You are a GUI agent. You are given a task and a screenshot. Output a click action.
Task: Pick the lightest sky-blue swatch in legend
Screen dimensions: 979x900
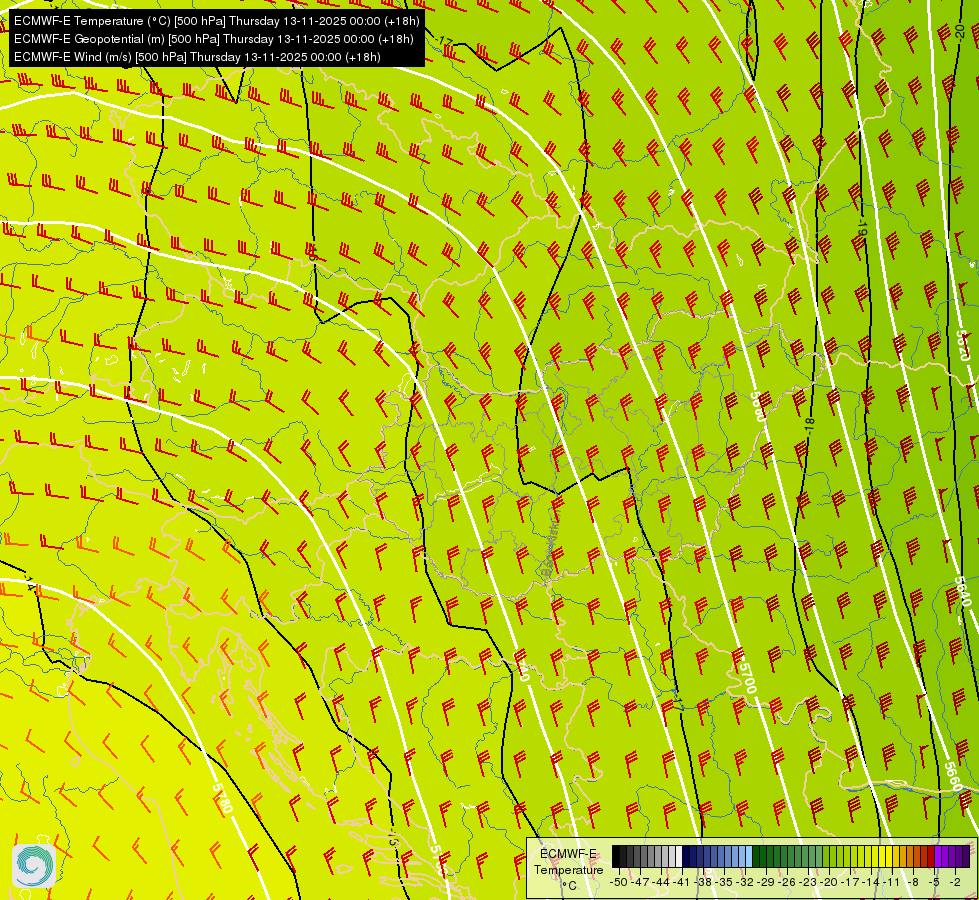(749, 856)
